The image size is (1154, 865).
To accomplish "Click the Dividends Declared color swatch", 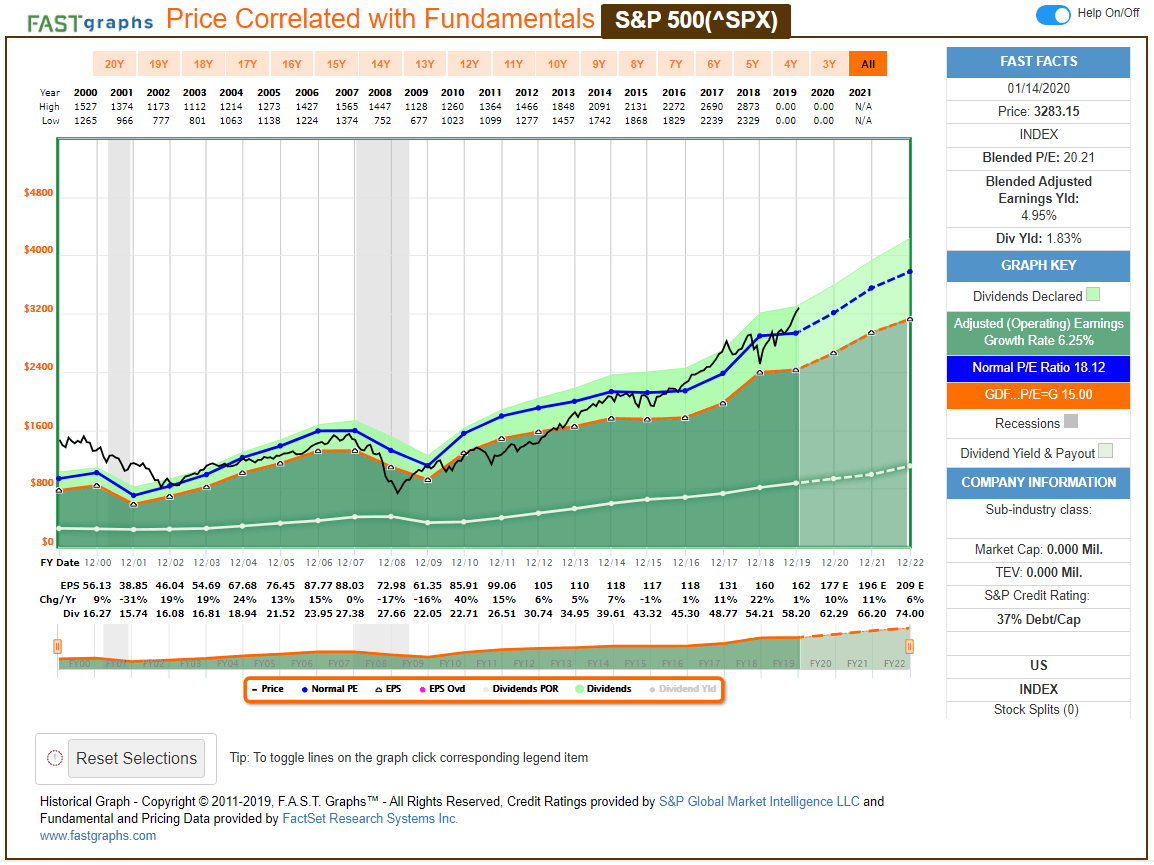I will point(1093,294).
